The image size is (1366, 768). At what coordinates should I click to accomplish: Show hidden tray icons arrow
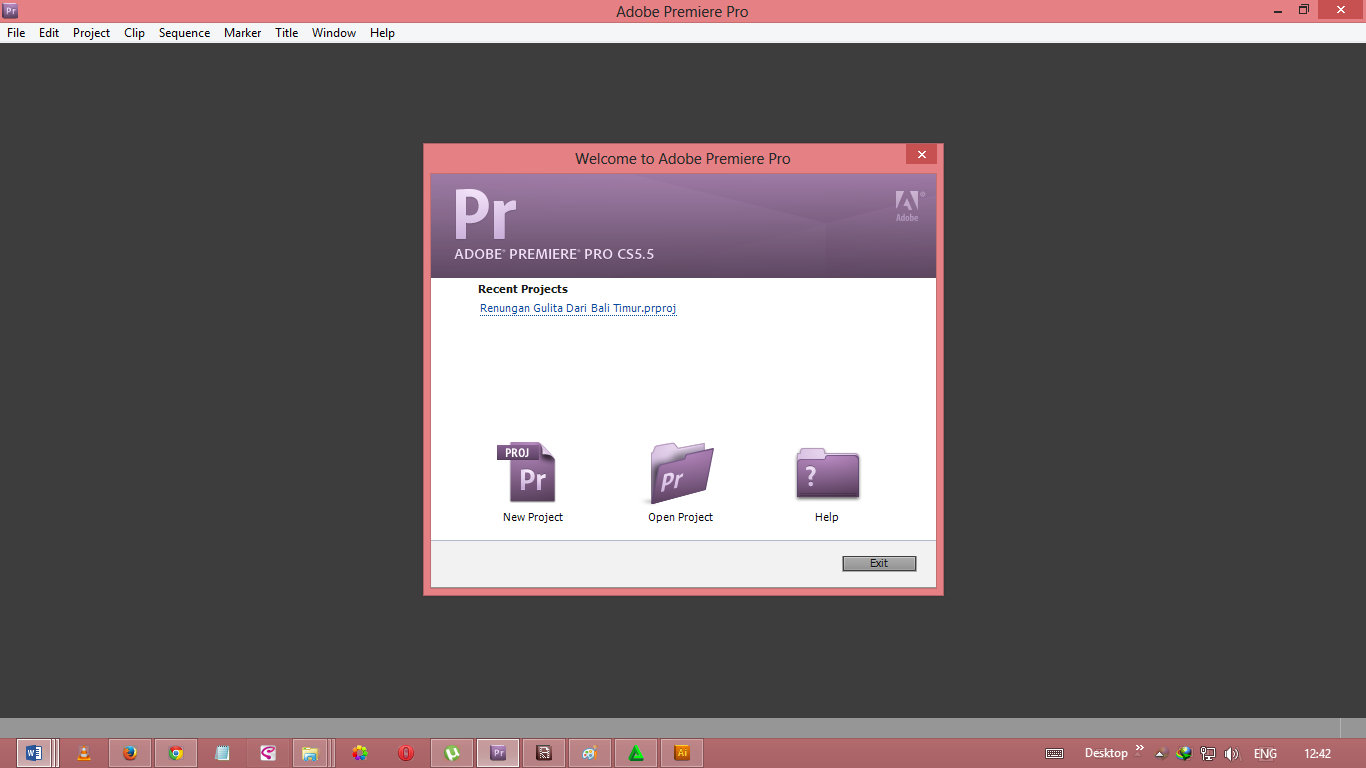tap(1161, 754)
